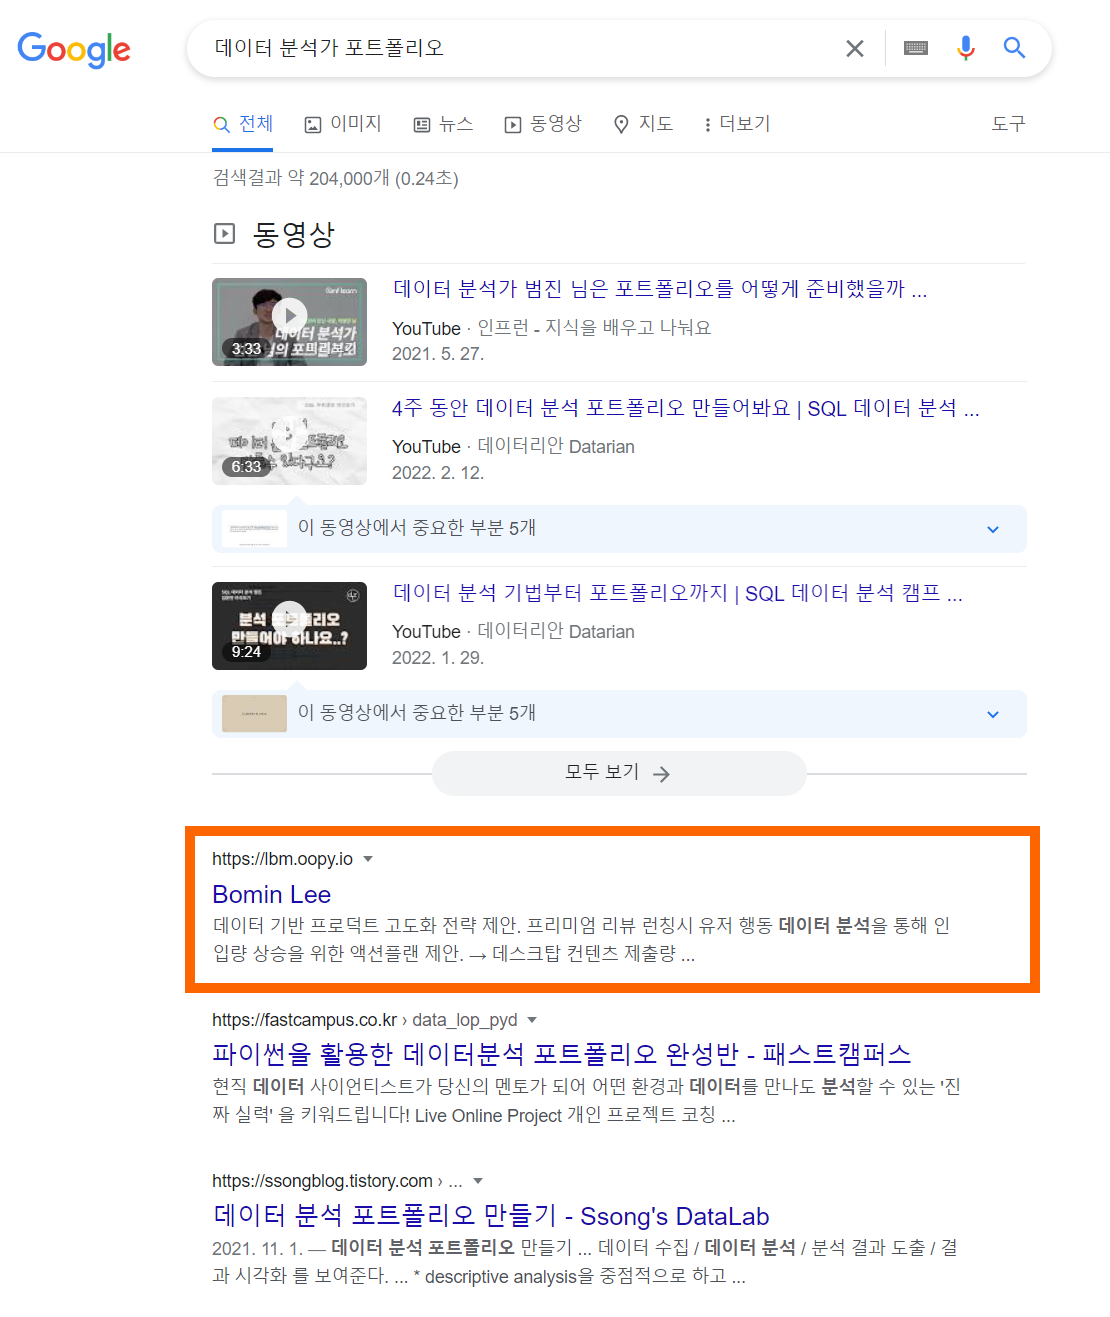Start voice search with microphone icon

[x=966, y=48]
